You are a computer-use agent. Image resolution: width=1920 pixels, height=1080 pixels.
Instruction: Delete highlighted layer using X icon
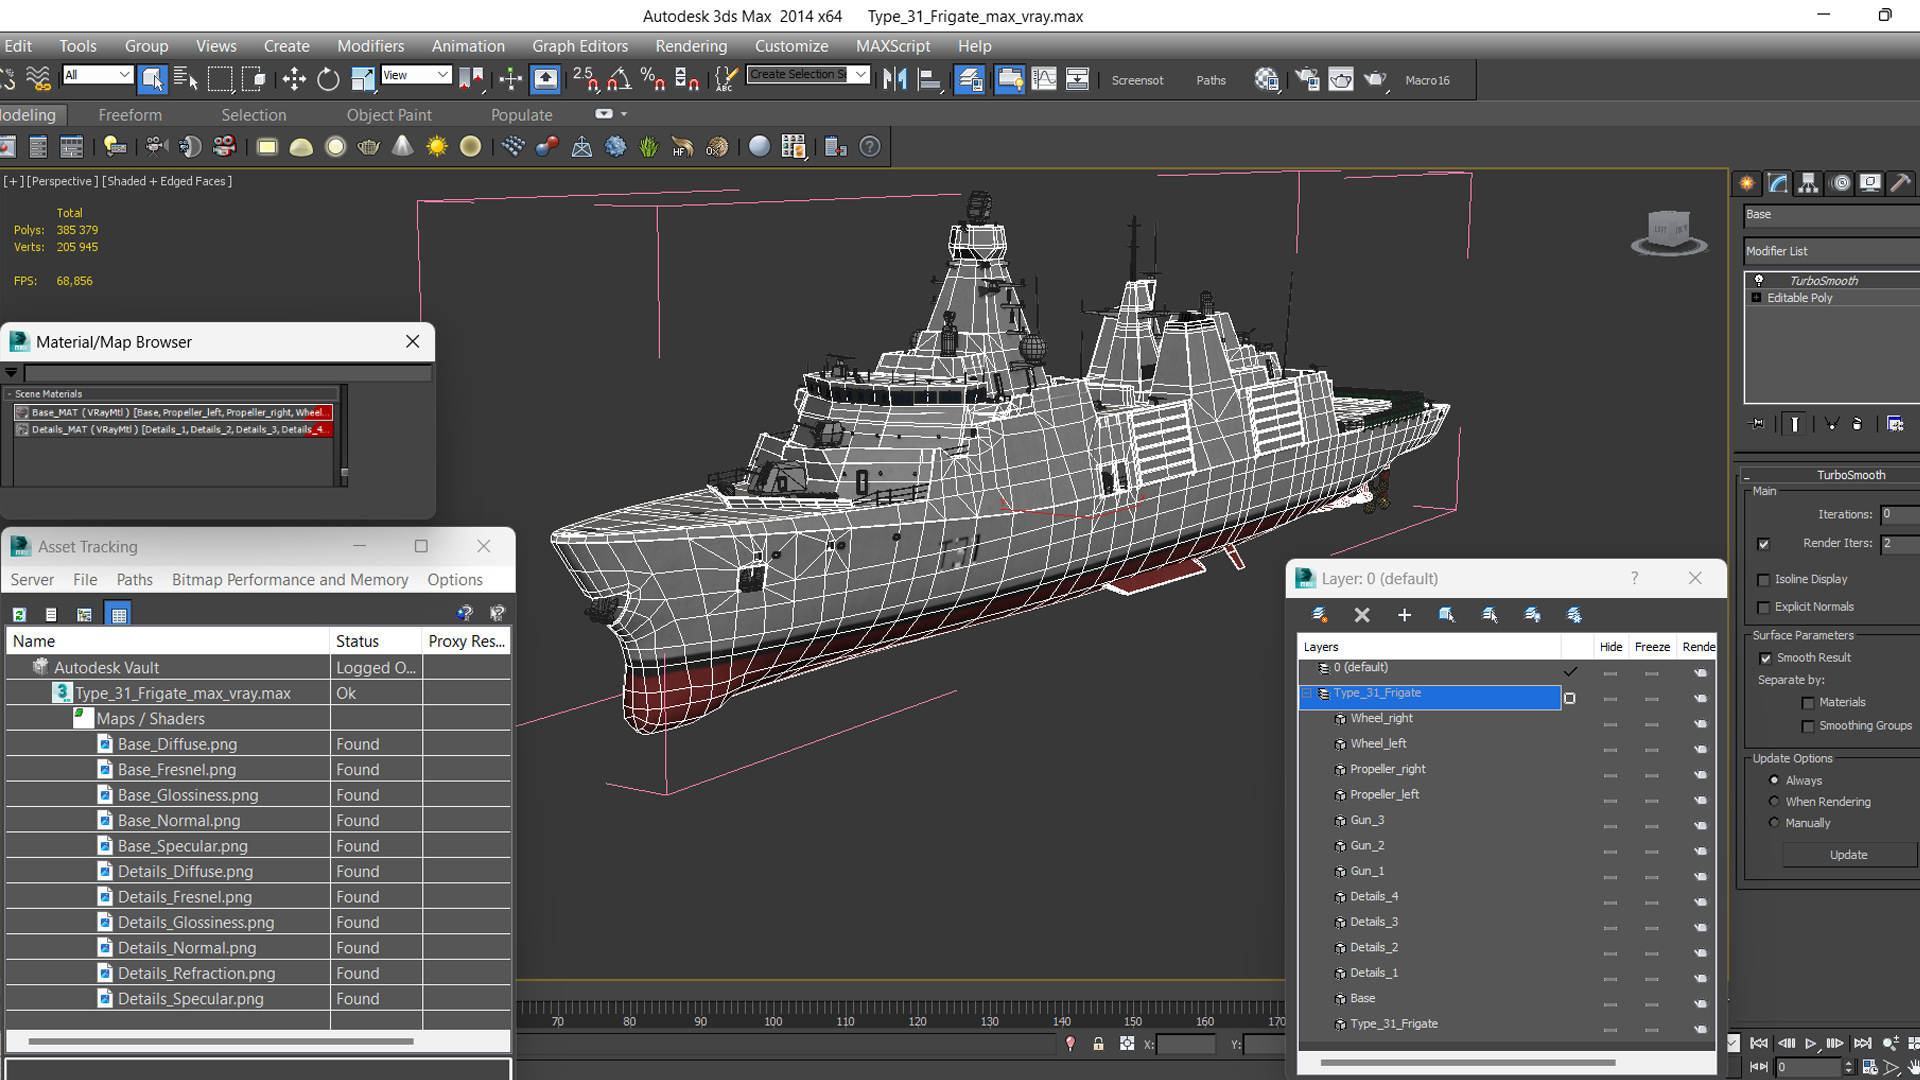1362,615
